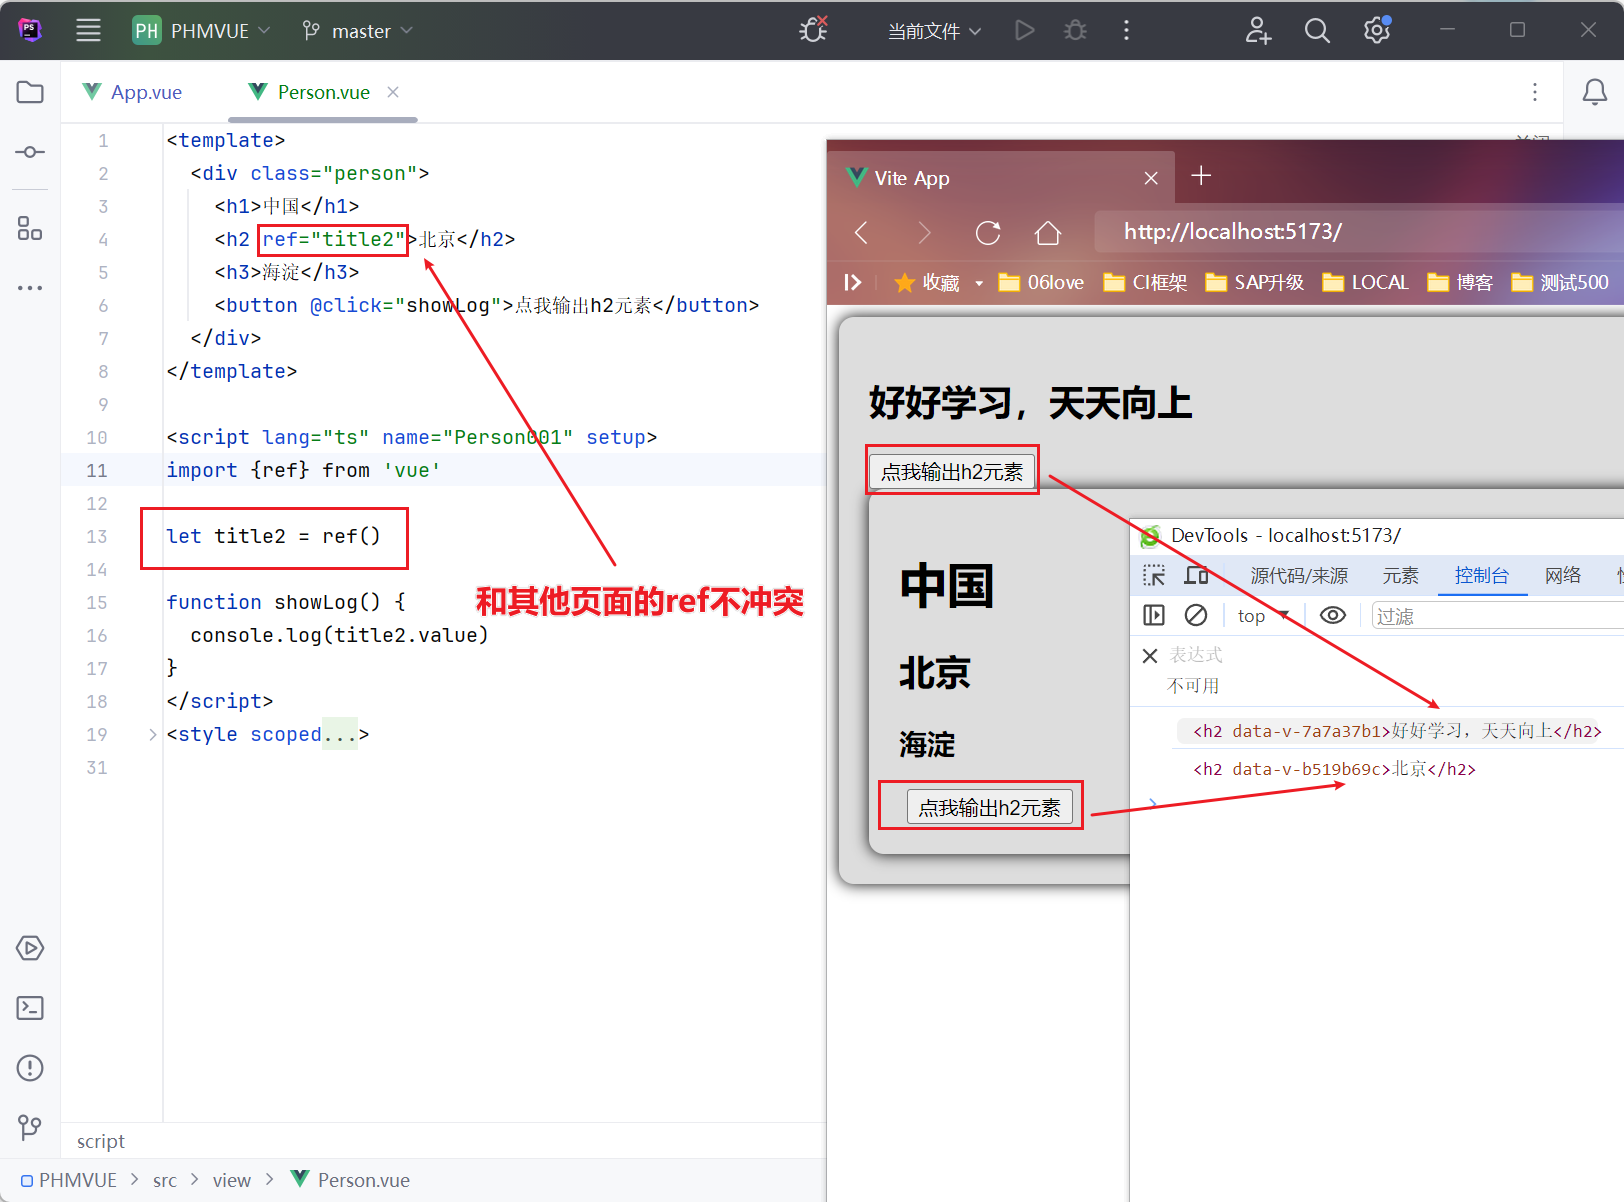Open the master branch dropdown
The width and height of the screenshot is (1624, 1202).
tap(357, 30)
